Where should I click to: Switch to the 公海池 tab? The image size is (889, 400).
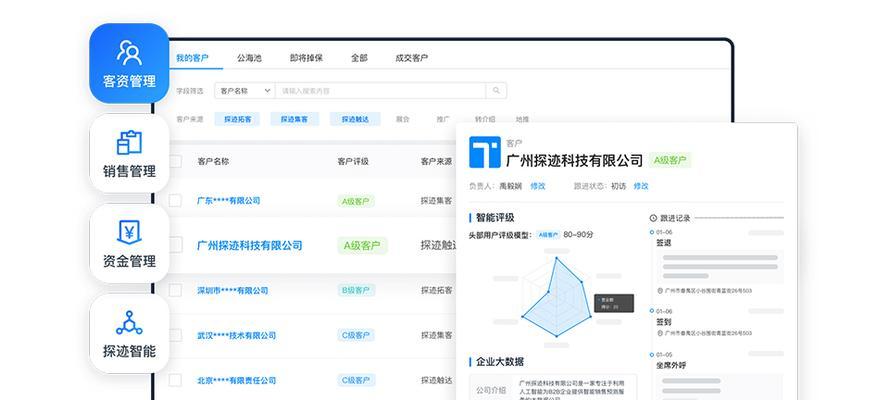coord(249,58)
